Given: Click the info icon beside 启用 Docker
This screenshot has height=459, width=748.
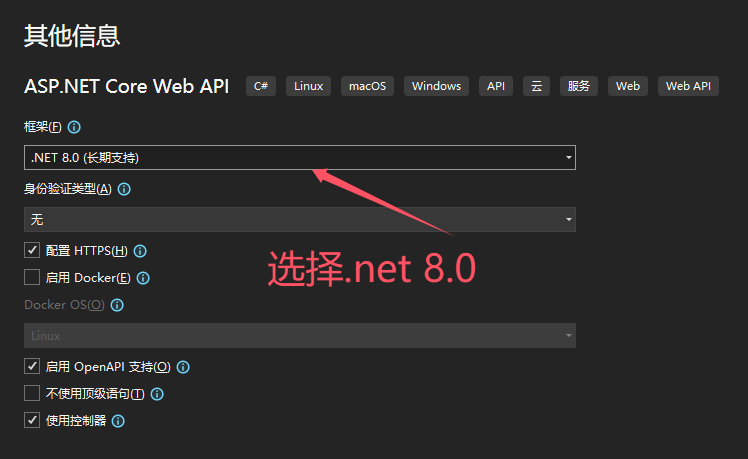Looking at the screenshot, I should pyautogui.click(x=143, y=278).
